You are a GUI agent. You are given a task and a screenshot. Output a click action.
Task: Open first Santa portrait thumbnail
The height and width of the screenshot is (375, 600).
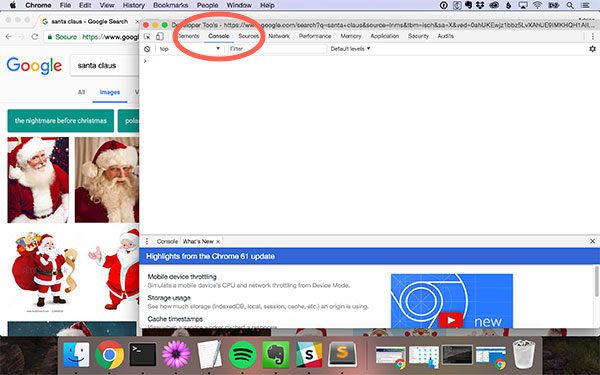[x=38, y=180]
